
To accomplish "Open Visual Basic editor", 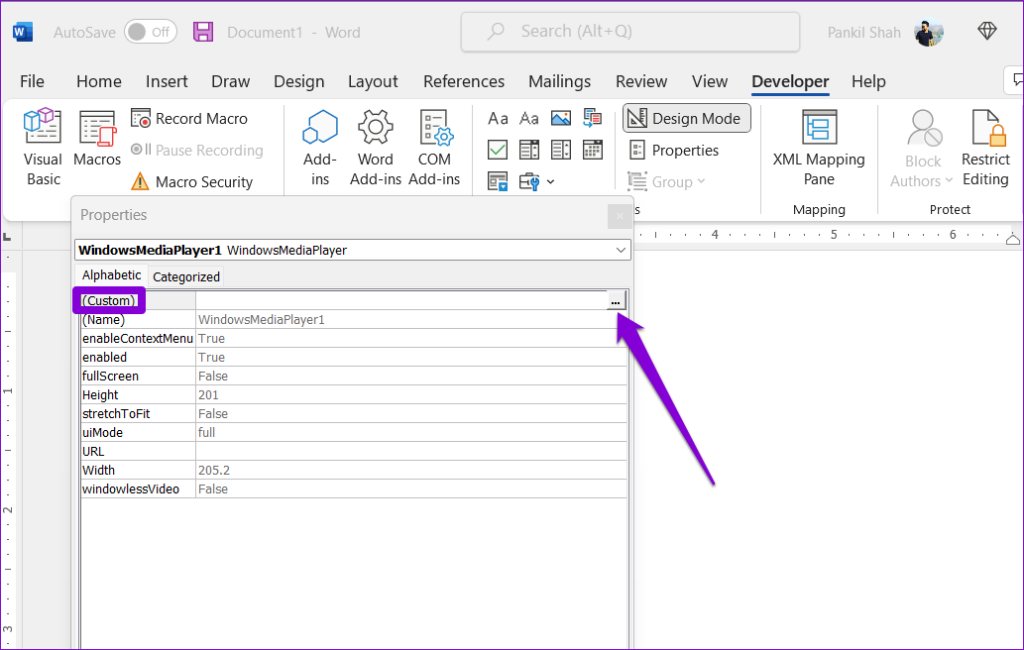I will [42, 147].
